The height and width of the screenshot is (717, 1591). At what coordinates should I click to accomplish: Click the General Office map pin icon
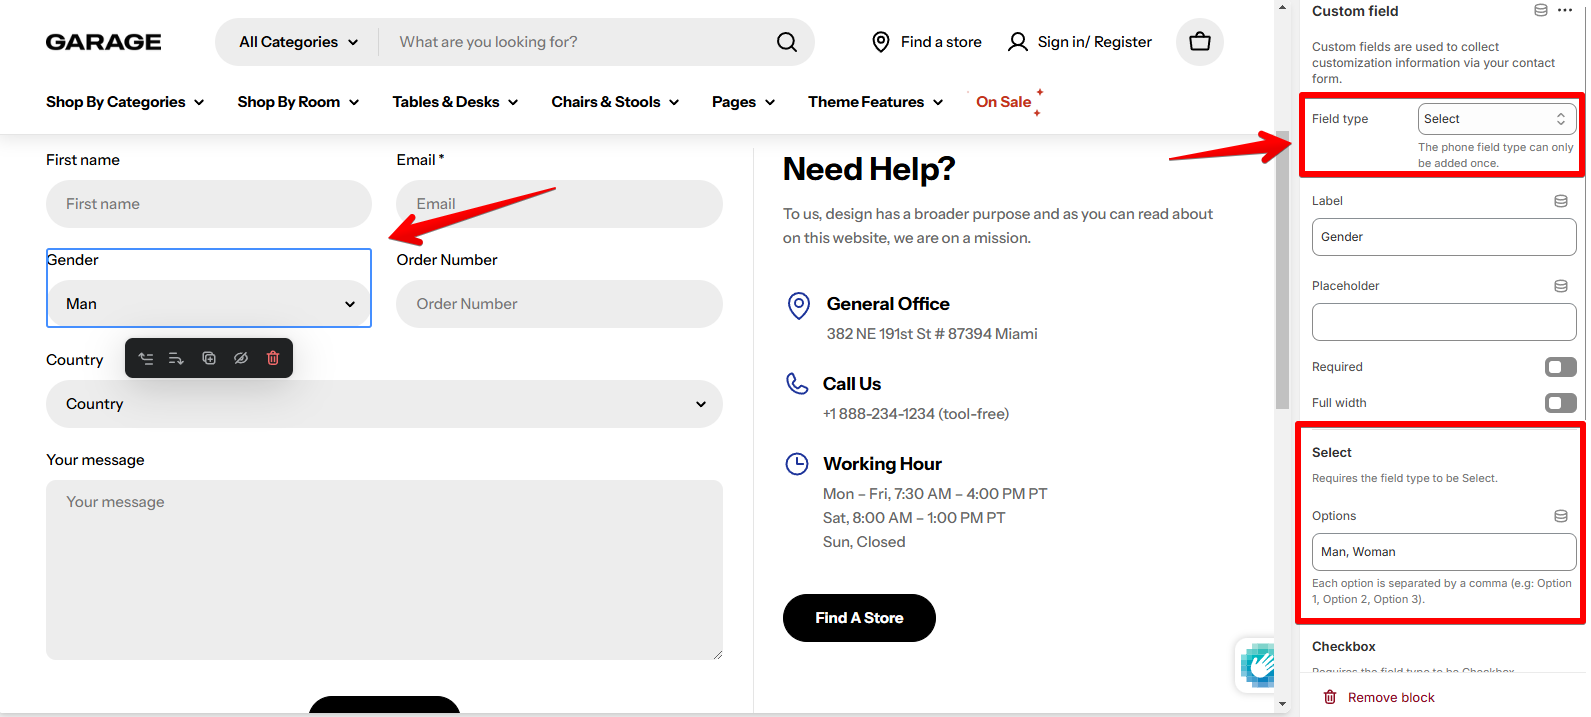(799, 305)
